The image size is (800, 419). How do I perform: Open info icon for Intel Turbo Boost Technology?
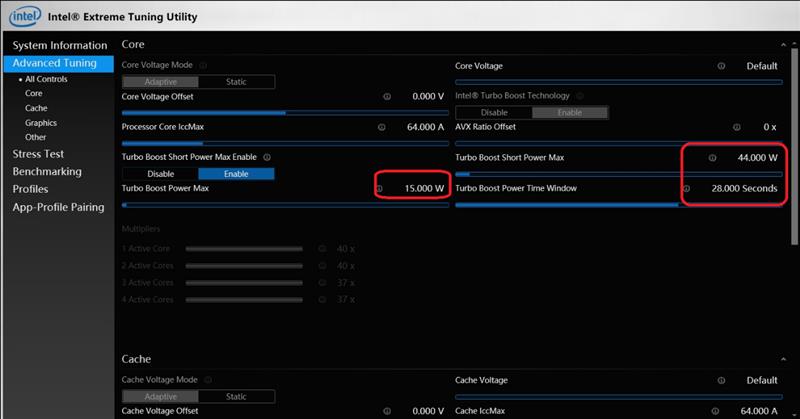[x=580, y=96]
